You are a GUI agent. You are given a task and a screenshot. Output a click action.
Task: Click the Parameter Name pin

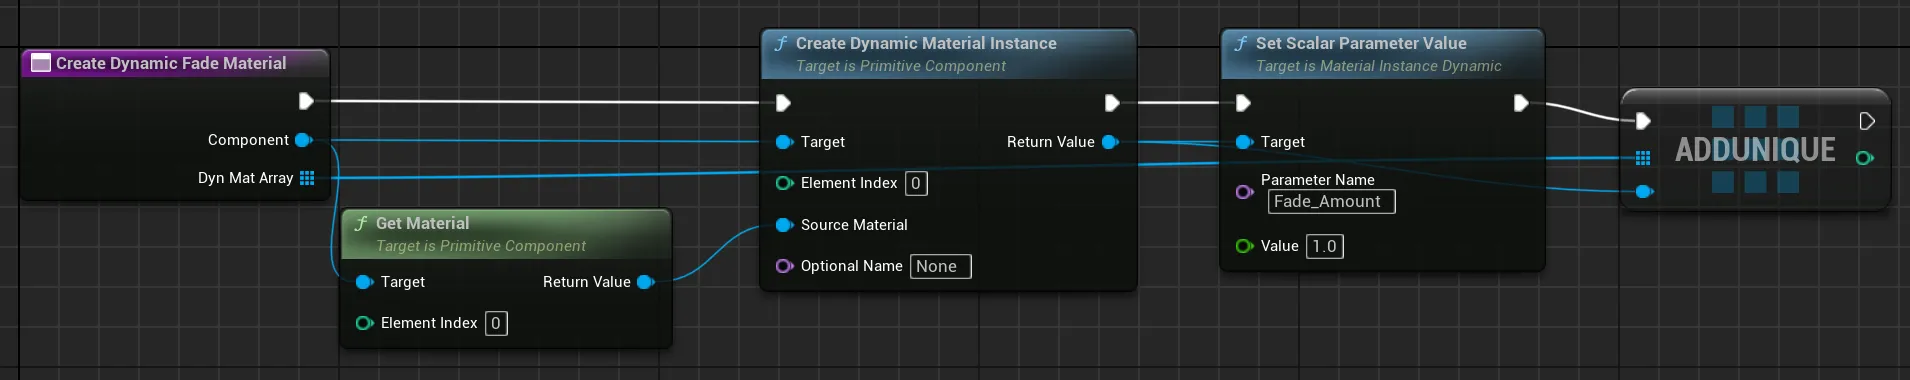coord(1244,191)
